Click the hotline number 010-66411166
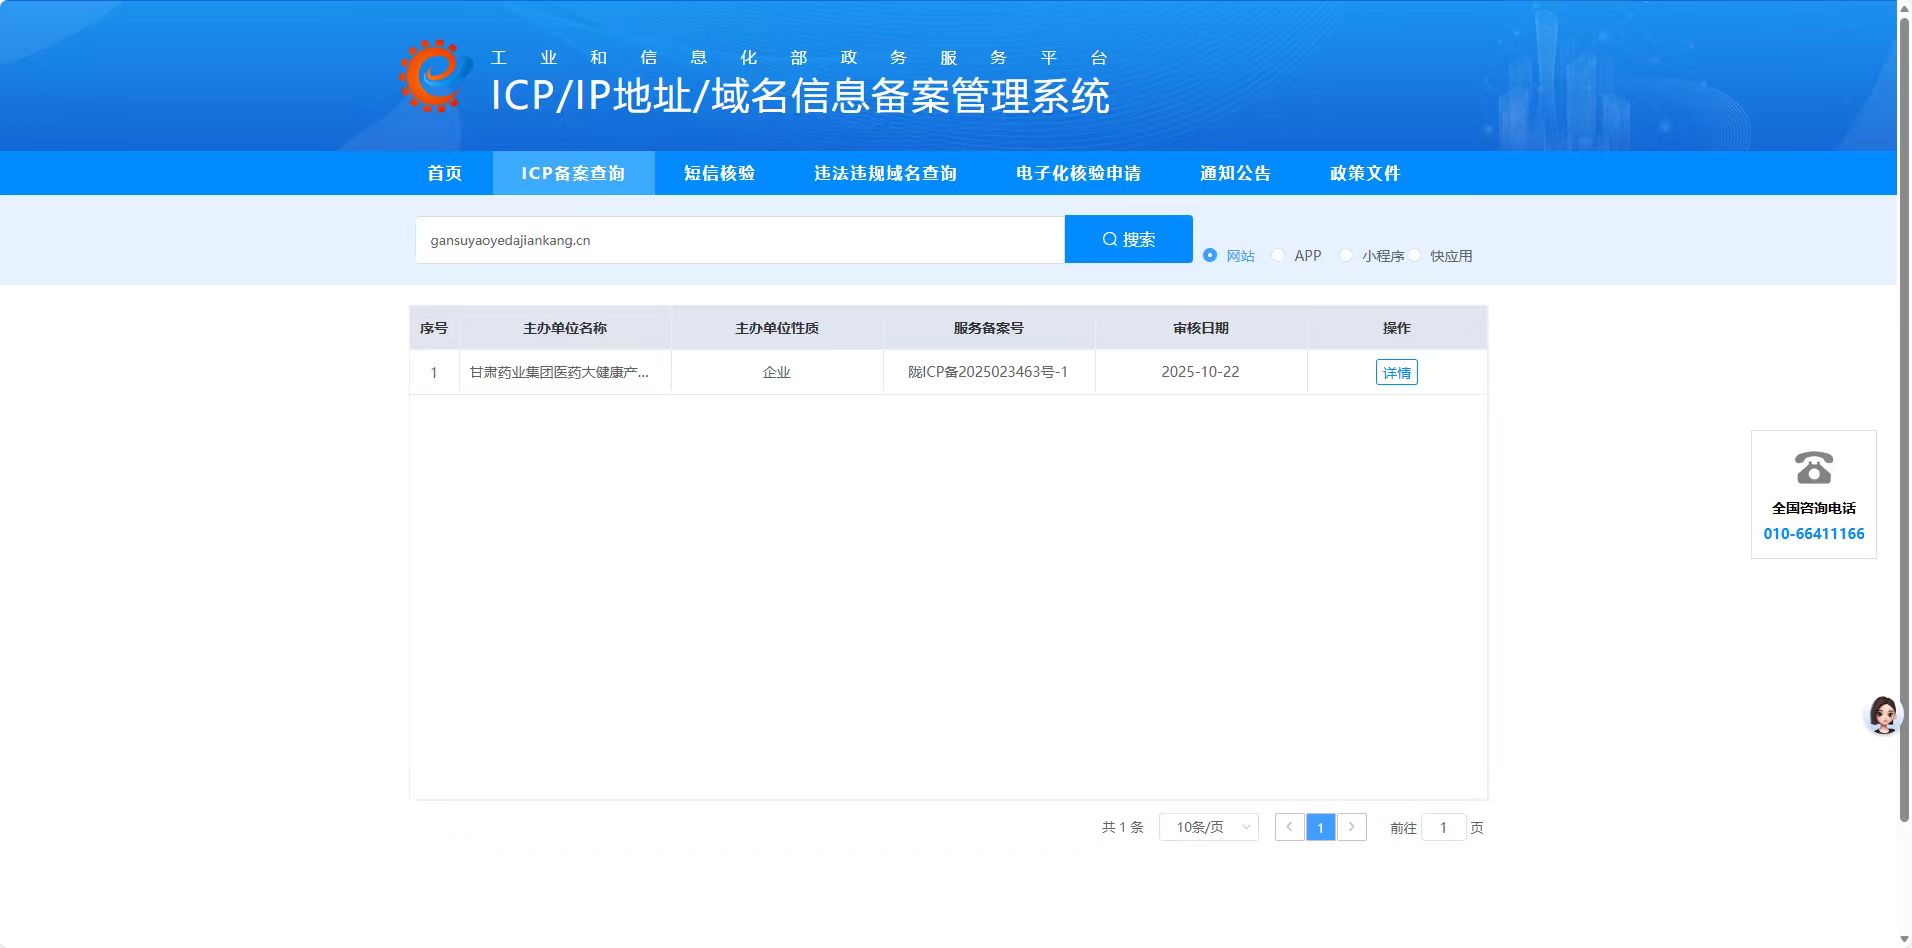The width and height of the screenshot is (1912, 948). click(1813, 534)
